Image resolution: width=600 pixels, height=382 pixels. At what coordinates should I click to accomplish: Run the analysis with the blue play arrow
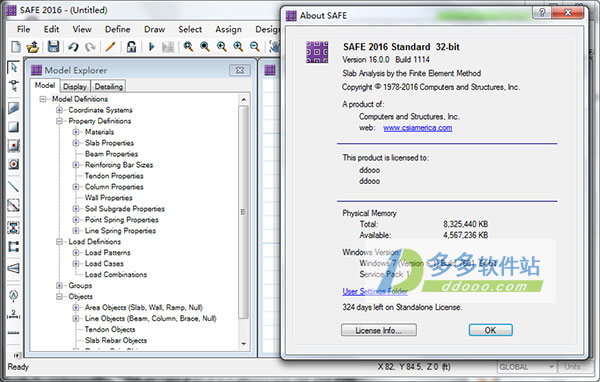pos(152,47)
